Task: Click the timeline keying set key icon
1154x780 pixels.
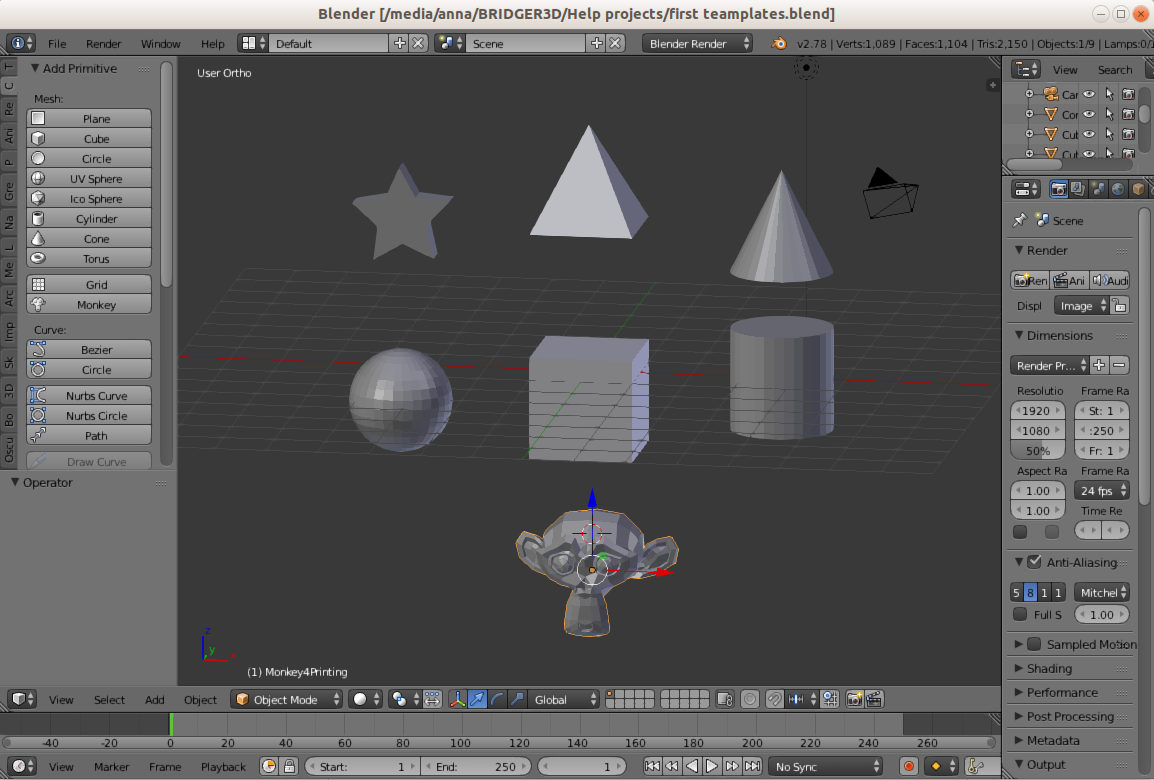Action: pos(976,766)
